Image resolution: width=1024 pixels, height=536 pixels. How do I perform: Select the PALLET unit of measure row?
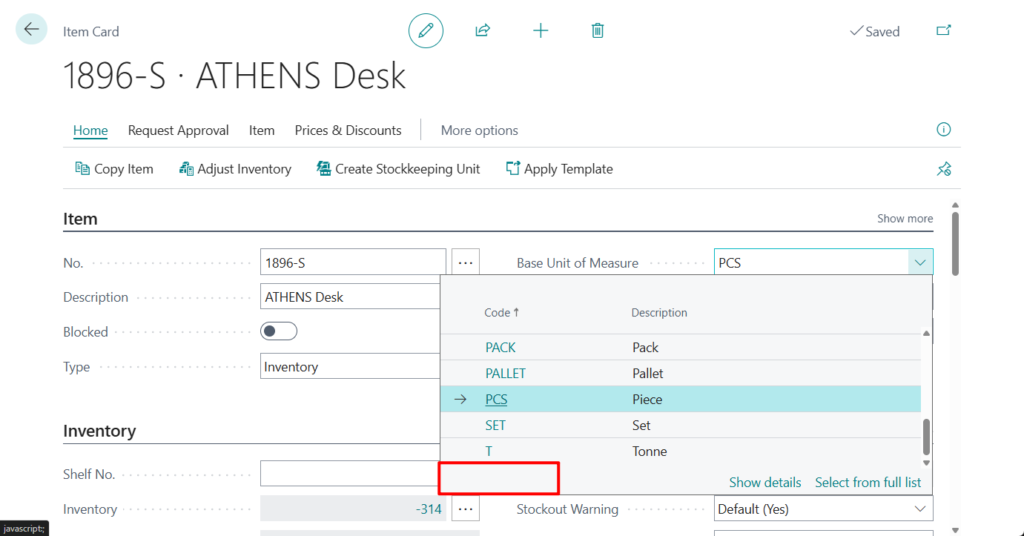pyautogui.click(x=505, y=373)
